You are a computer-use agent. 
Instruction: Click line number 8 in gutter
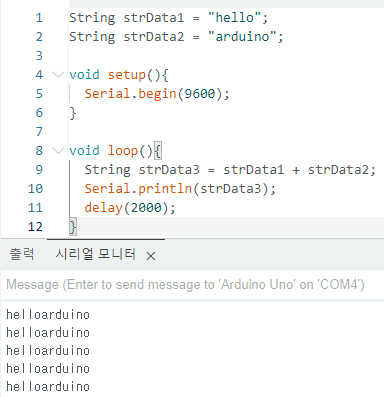(x=39, y=151)
